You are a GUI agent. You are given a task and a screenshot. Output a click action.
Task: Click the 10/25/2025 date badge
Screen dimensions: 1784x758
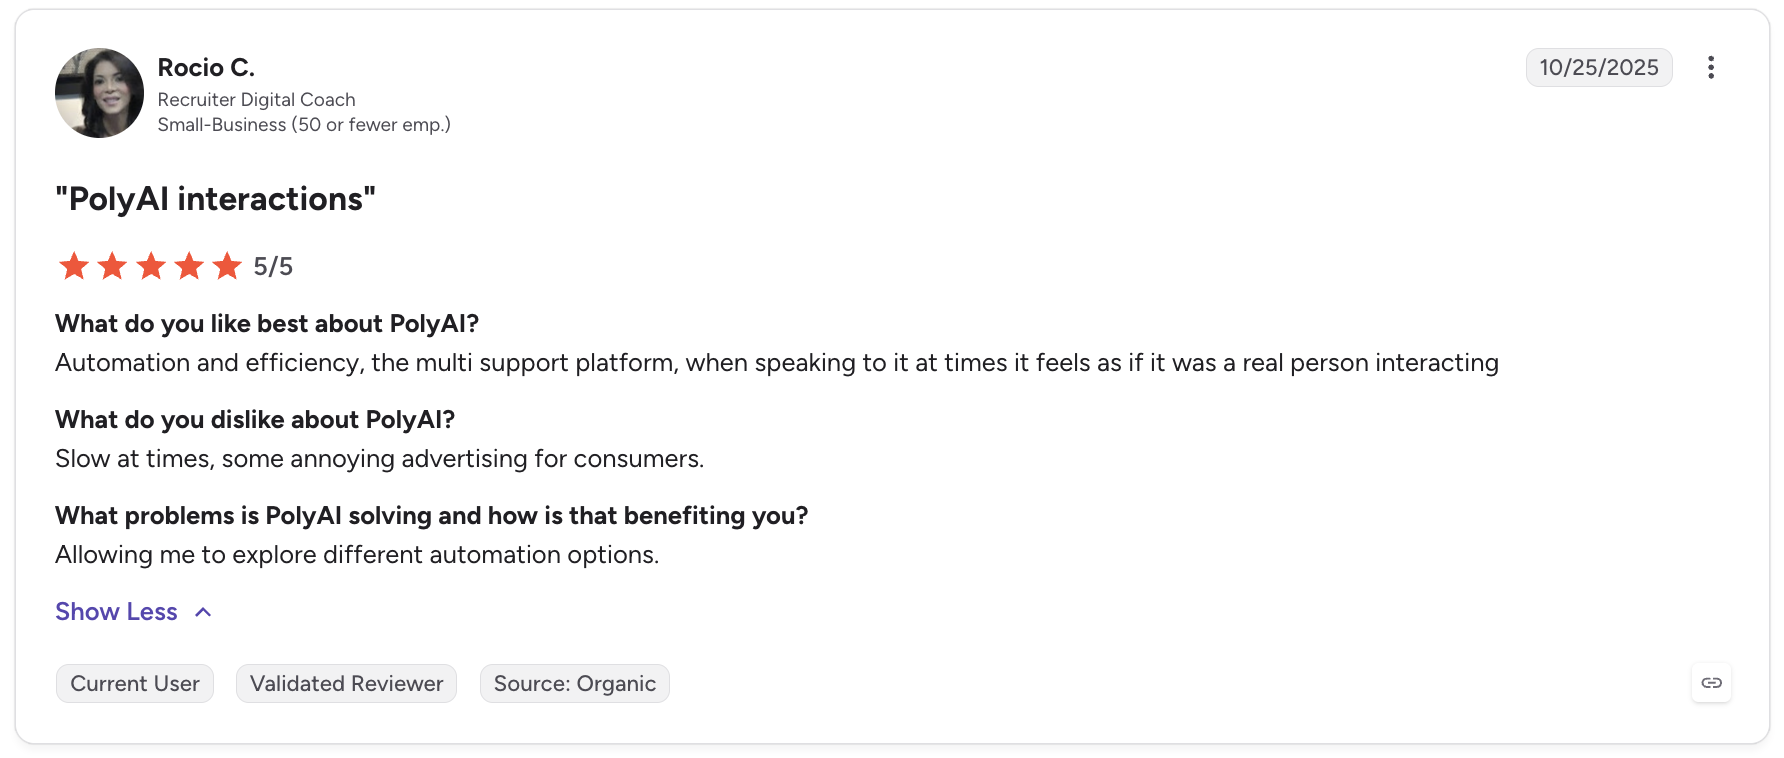point(1599,67)
